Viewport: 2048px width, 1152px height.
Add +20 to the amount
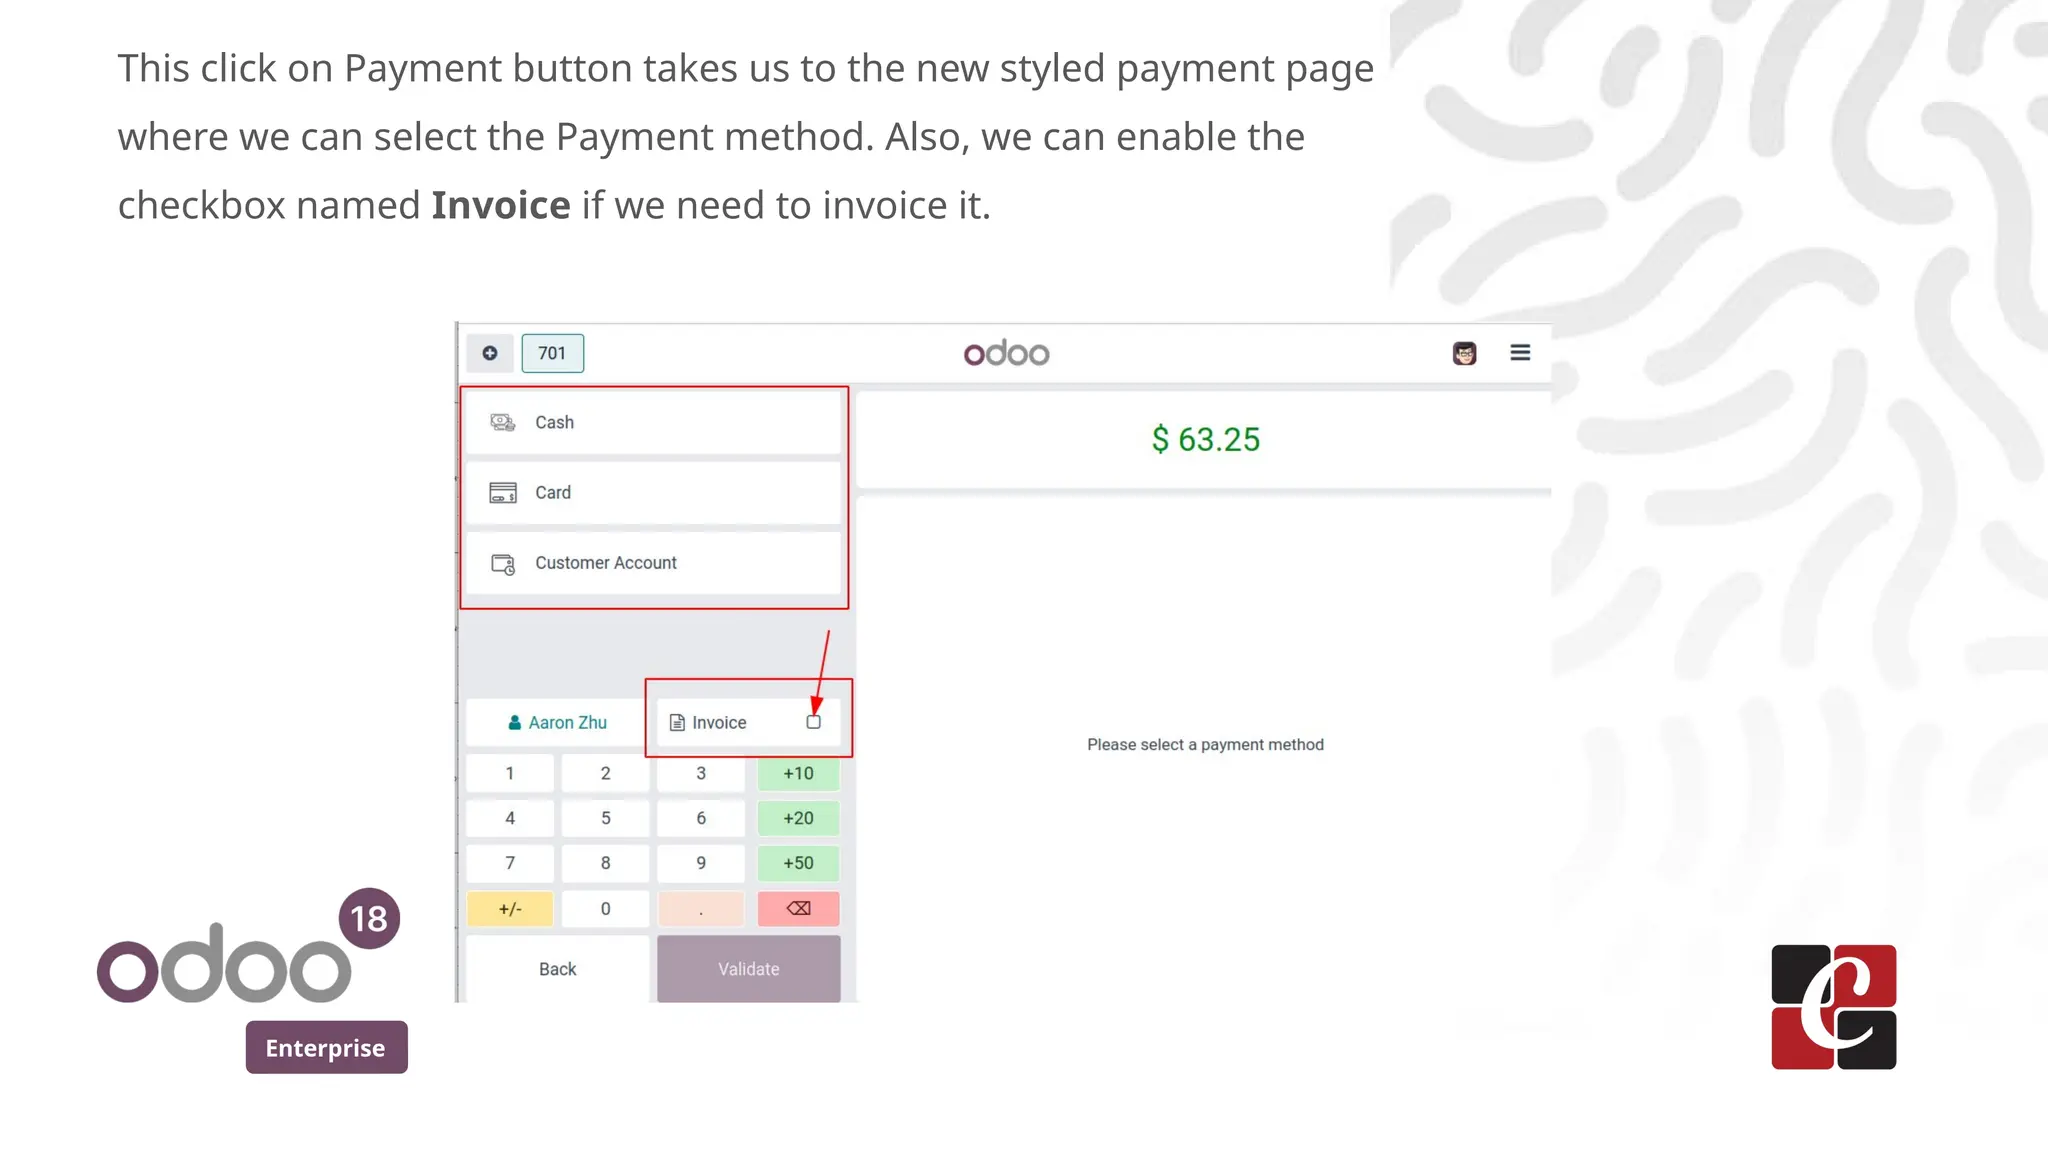[x=798, y=818]
